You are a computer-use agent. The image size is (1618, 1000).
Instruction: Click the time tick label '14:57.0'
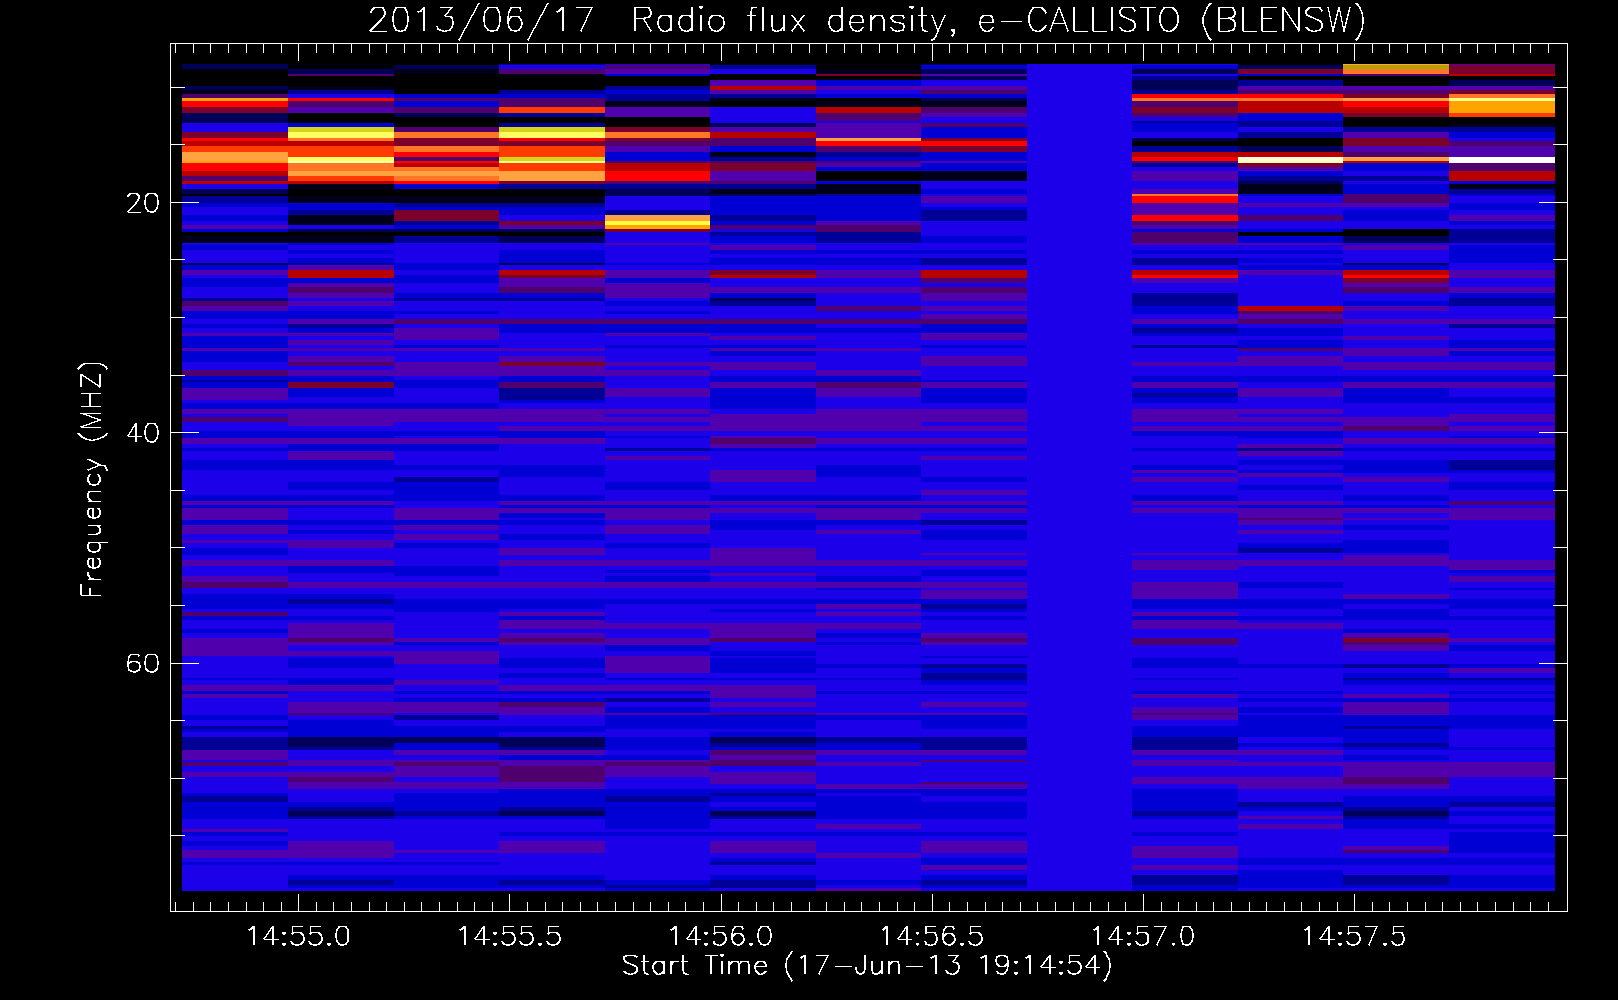1142,936
